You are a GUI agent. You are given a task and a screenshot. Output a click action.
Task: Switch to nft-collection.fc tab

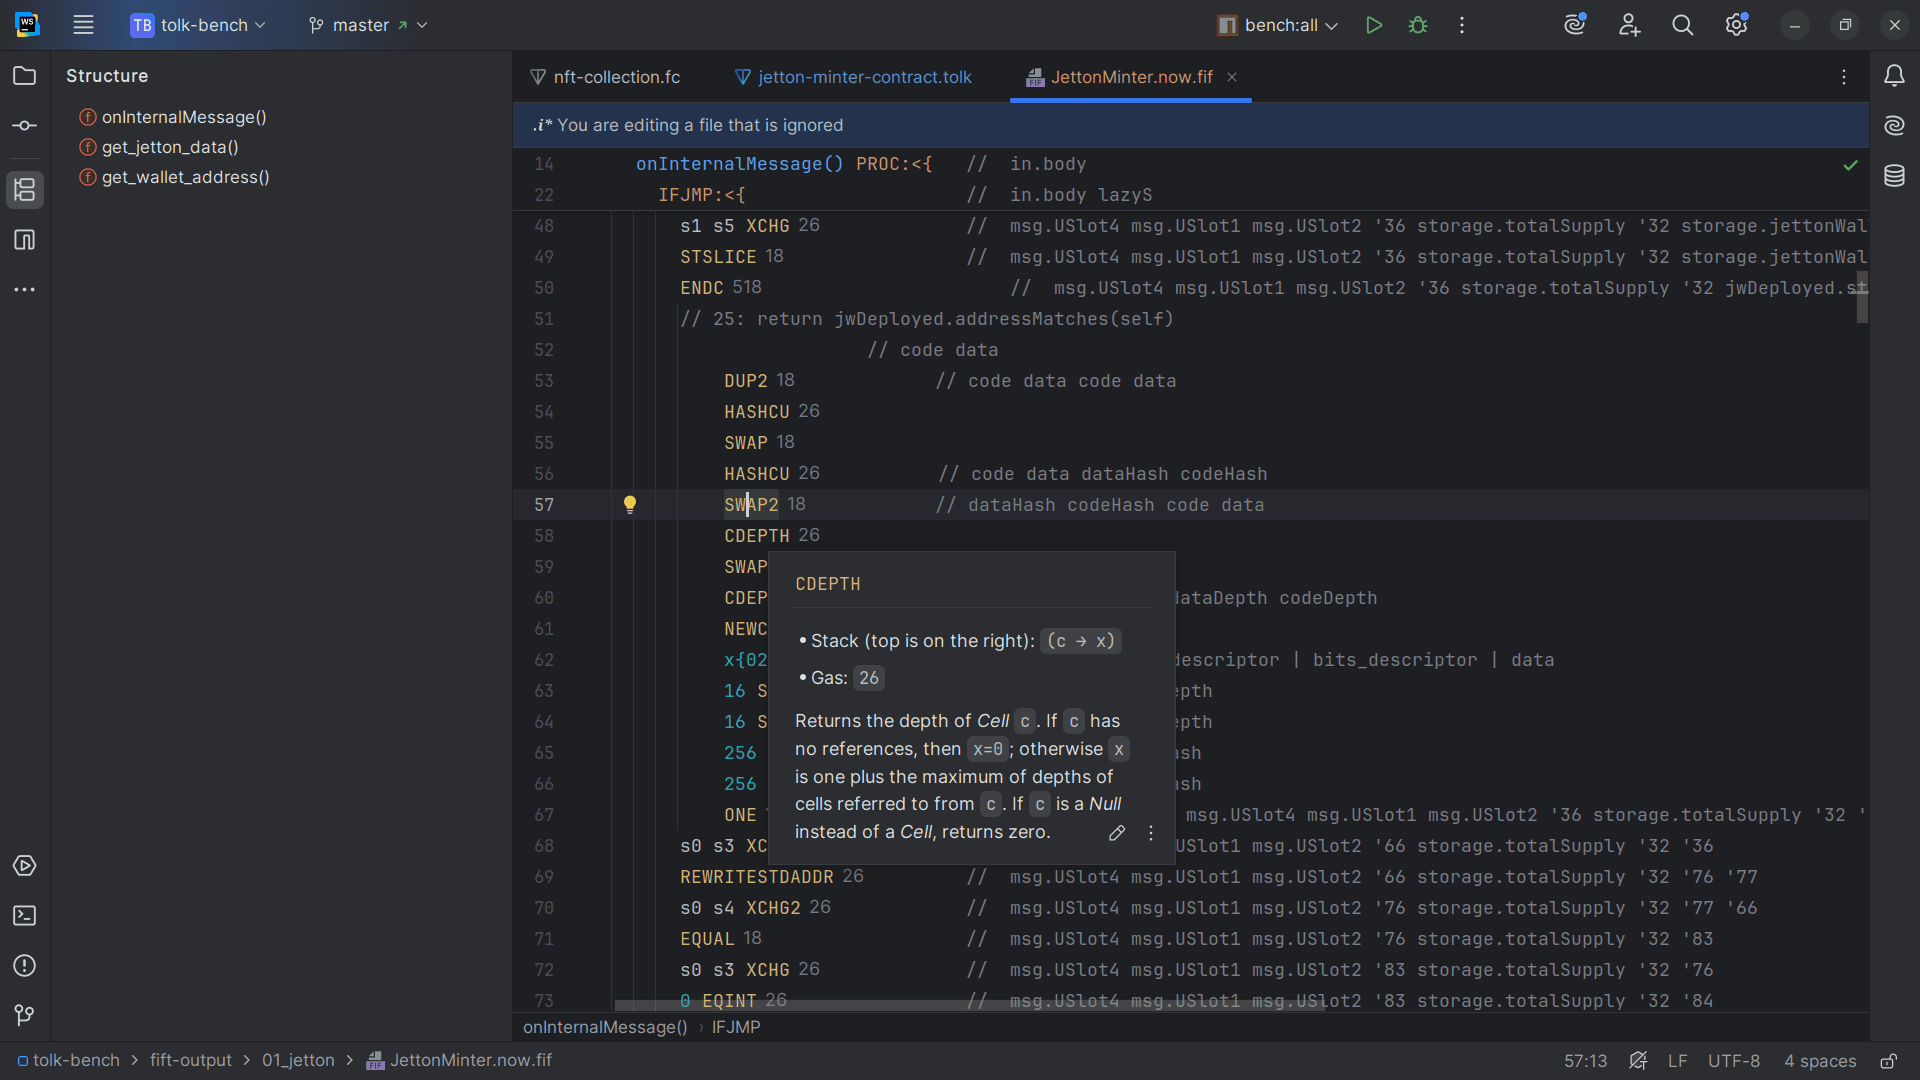point(606,77)
